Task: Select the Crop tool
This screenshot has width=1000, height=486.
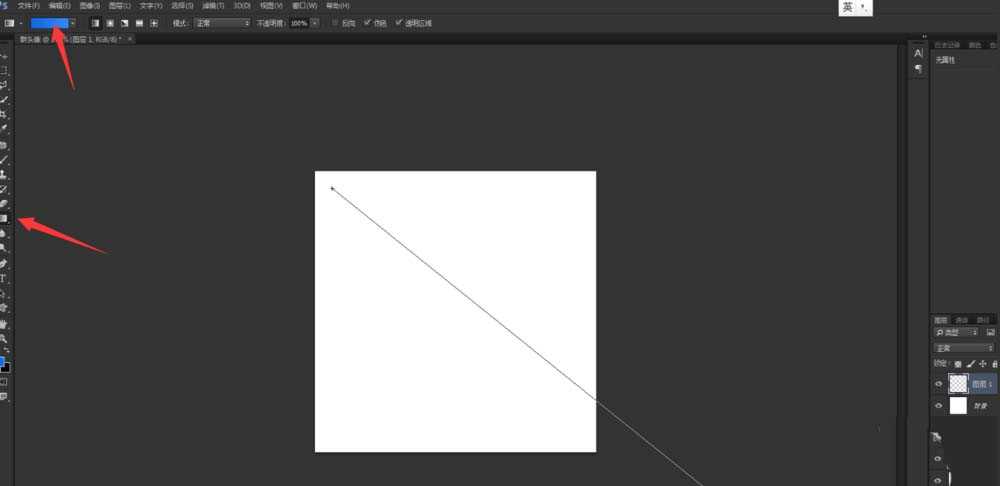Action: tap(4, 114)
